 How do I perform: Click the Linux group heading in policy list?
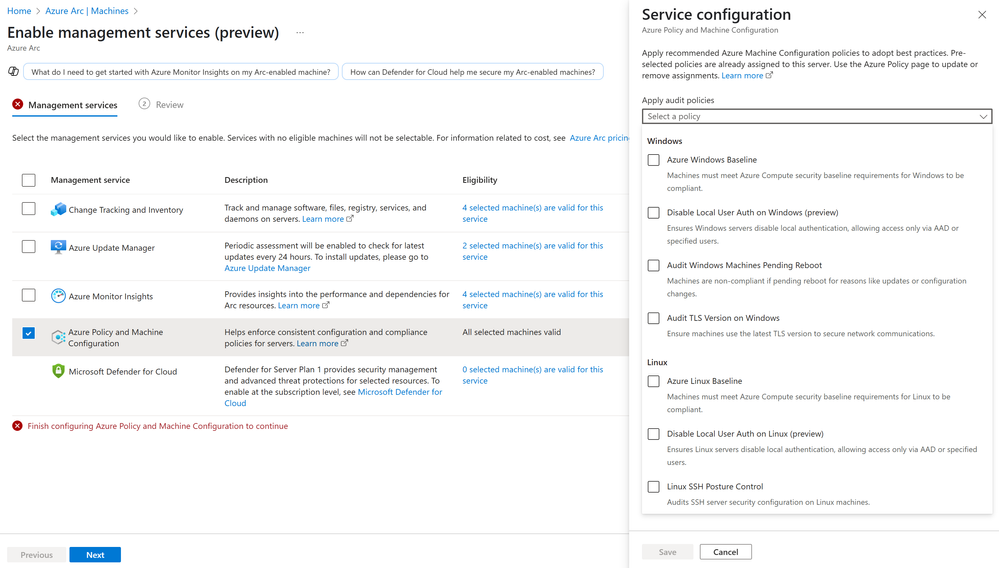(x=657, y=362)
